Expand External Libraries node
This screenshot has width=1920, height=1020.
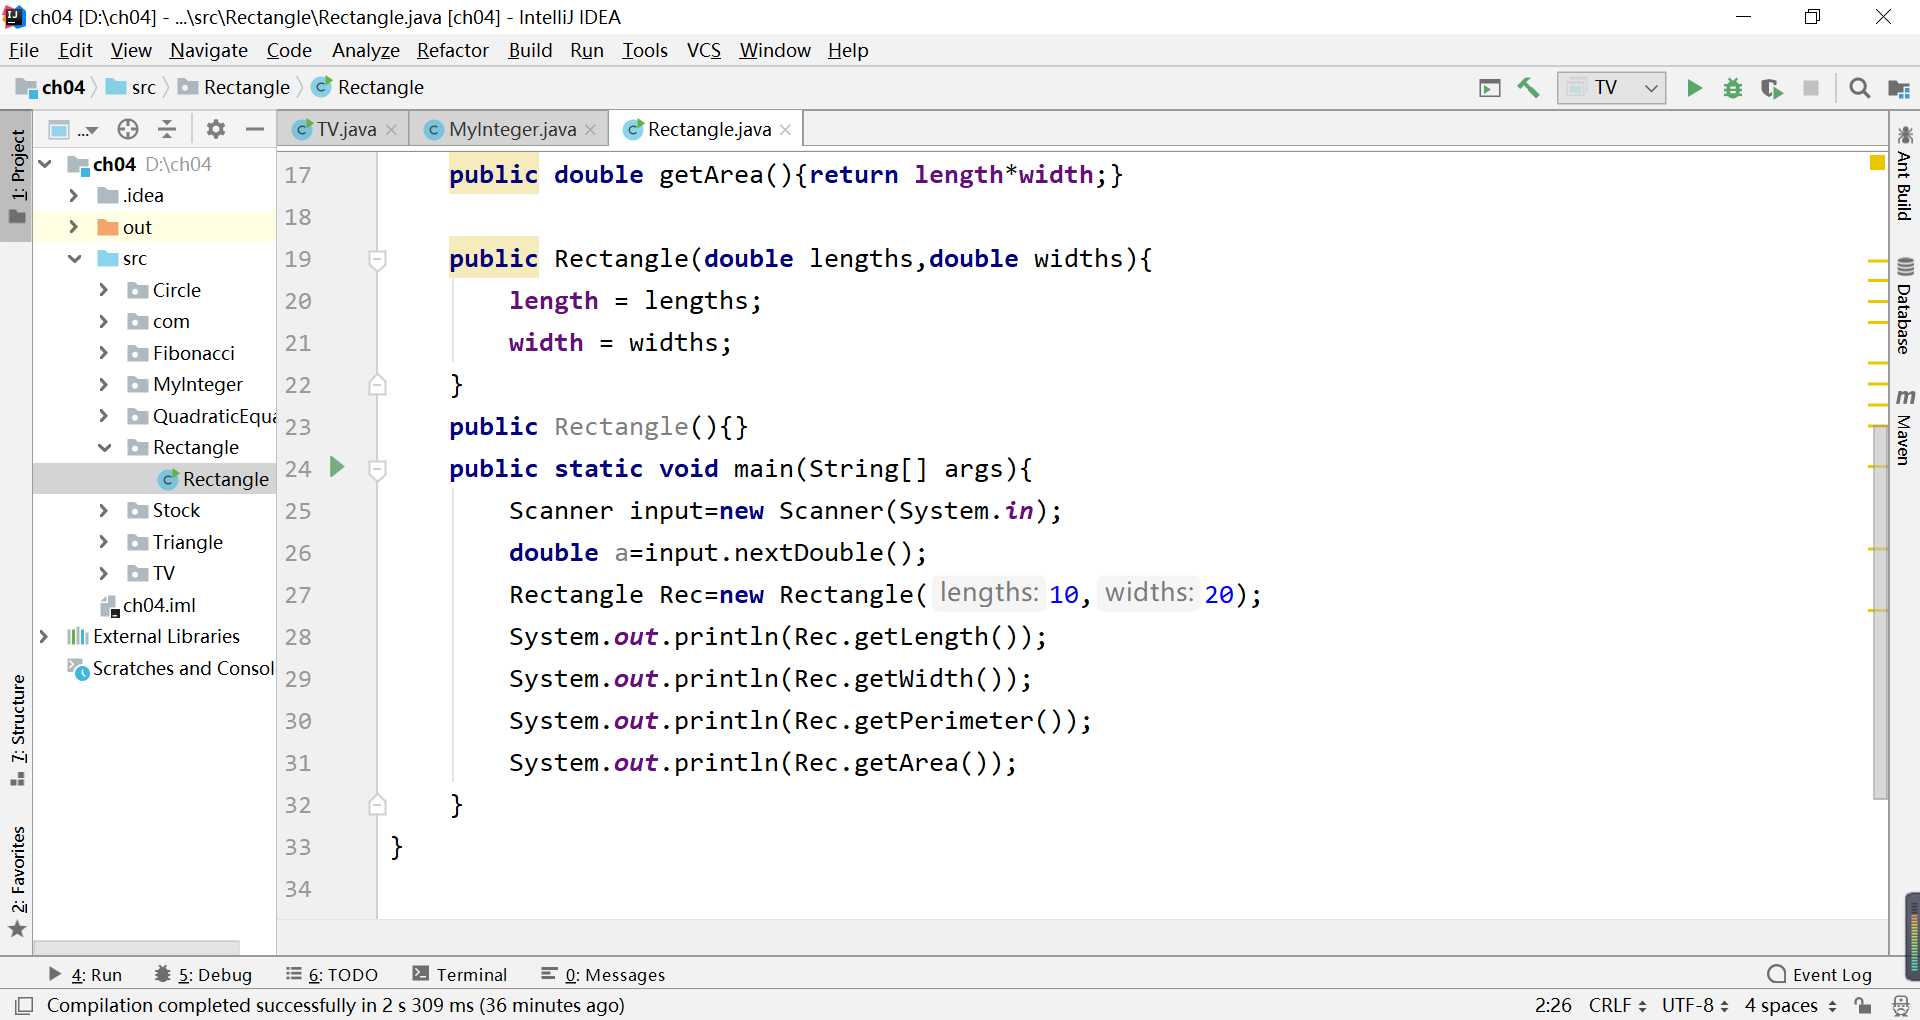click(43, 636)
